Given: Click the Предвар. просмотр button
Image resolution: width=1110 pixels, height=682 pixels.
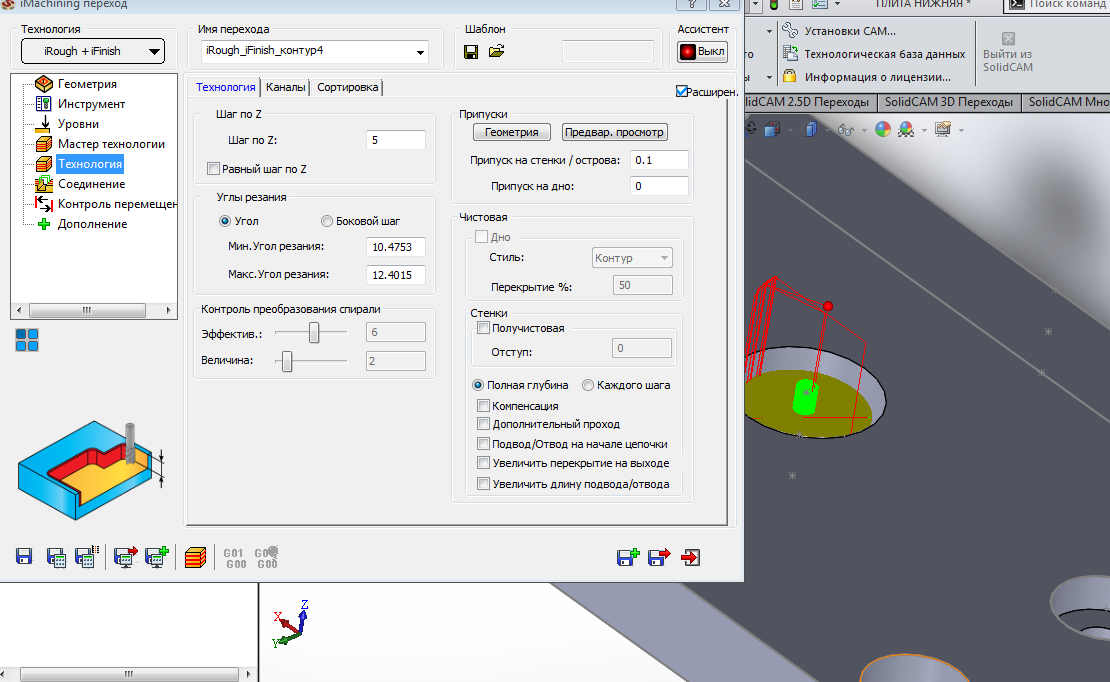Looking at the screenshot, I should pyautogui.click(x=614, y=132).
